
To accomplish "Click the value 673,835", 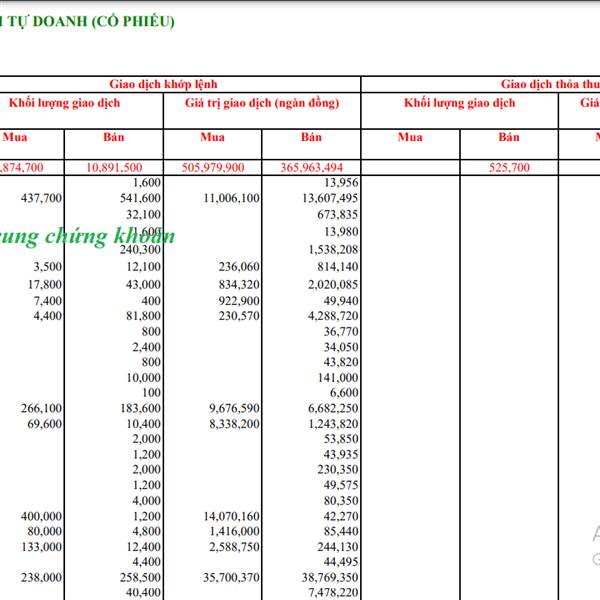I will (338, 215).
